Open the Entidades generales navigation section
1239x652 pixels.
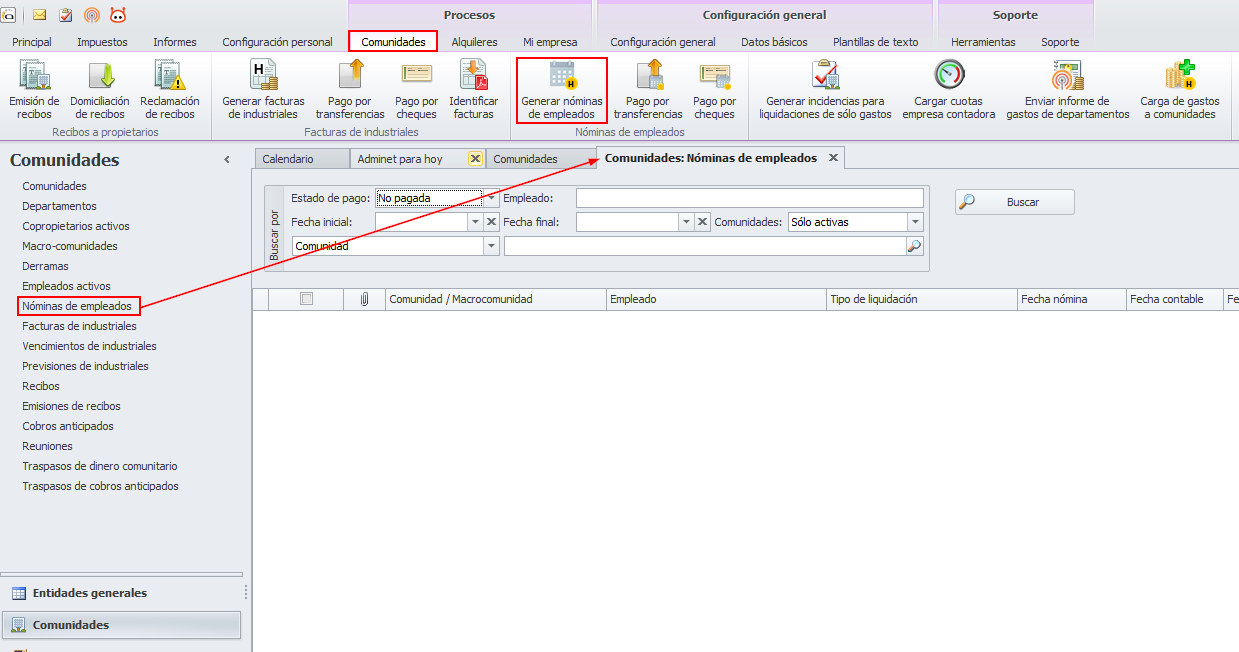[121, 593]
